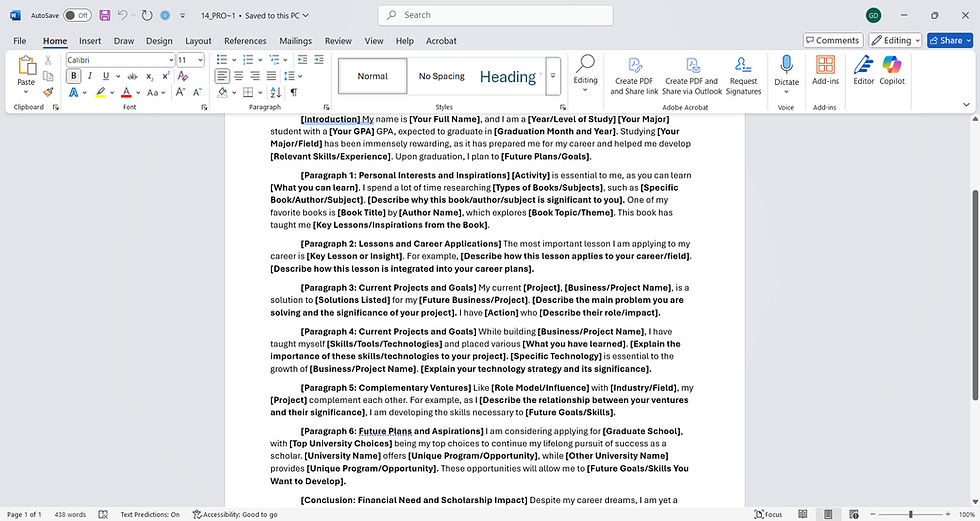Switch to the Review tab
This screenshot has height=521, width=980.
[x=338, y=41]
